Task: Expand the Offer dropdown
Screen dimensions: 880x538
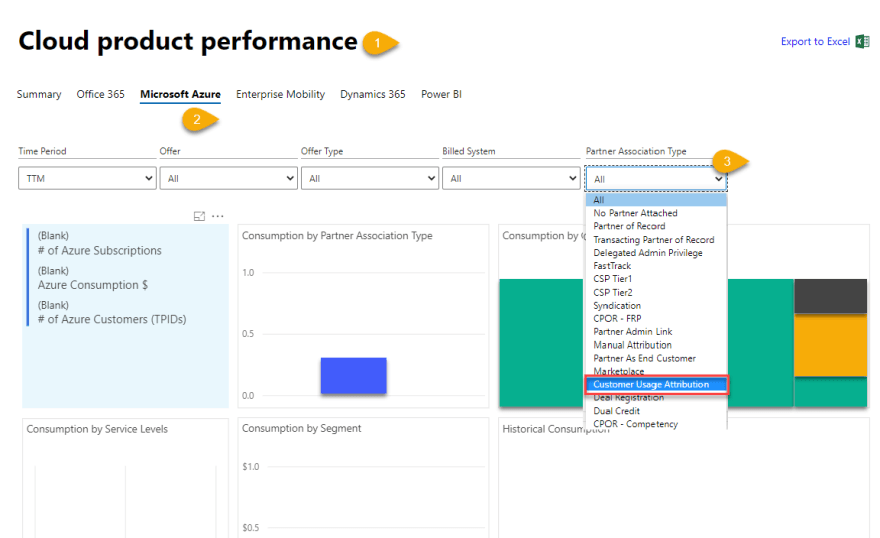Action: (x=228, y=178)
